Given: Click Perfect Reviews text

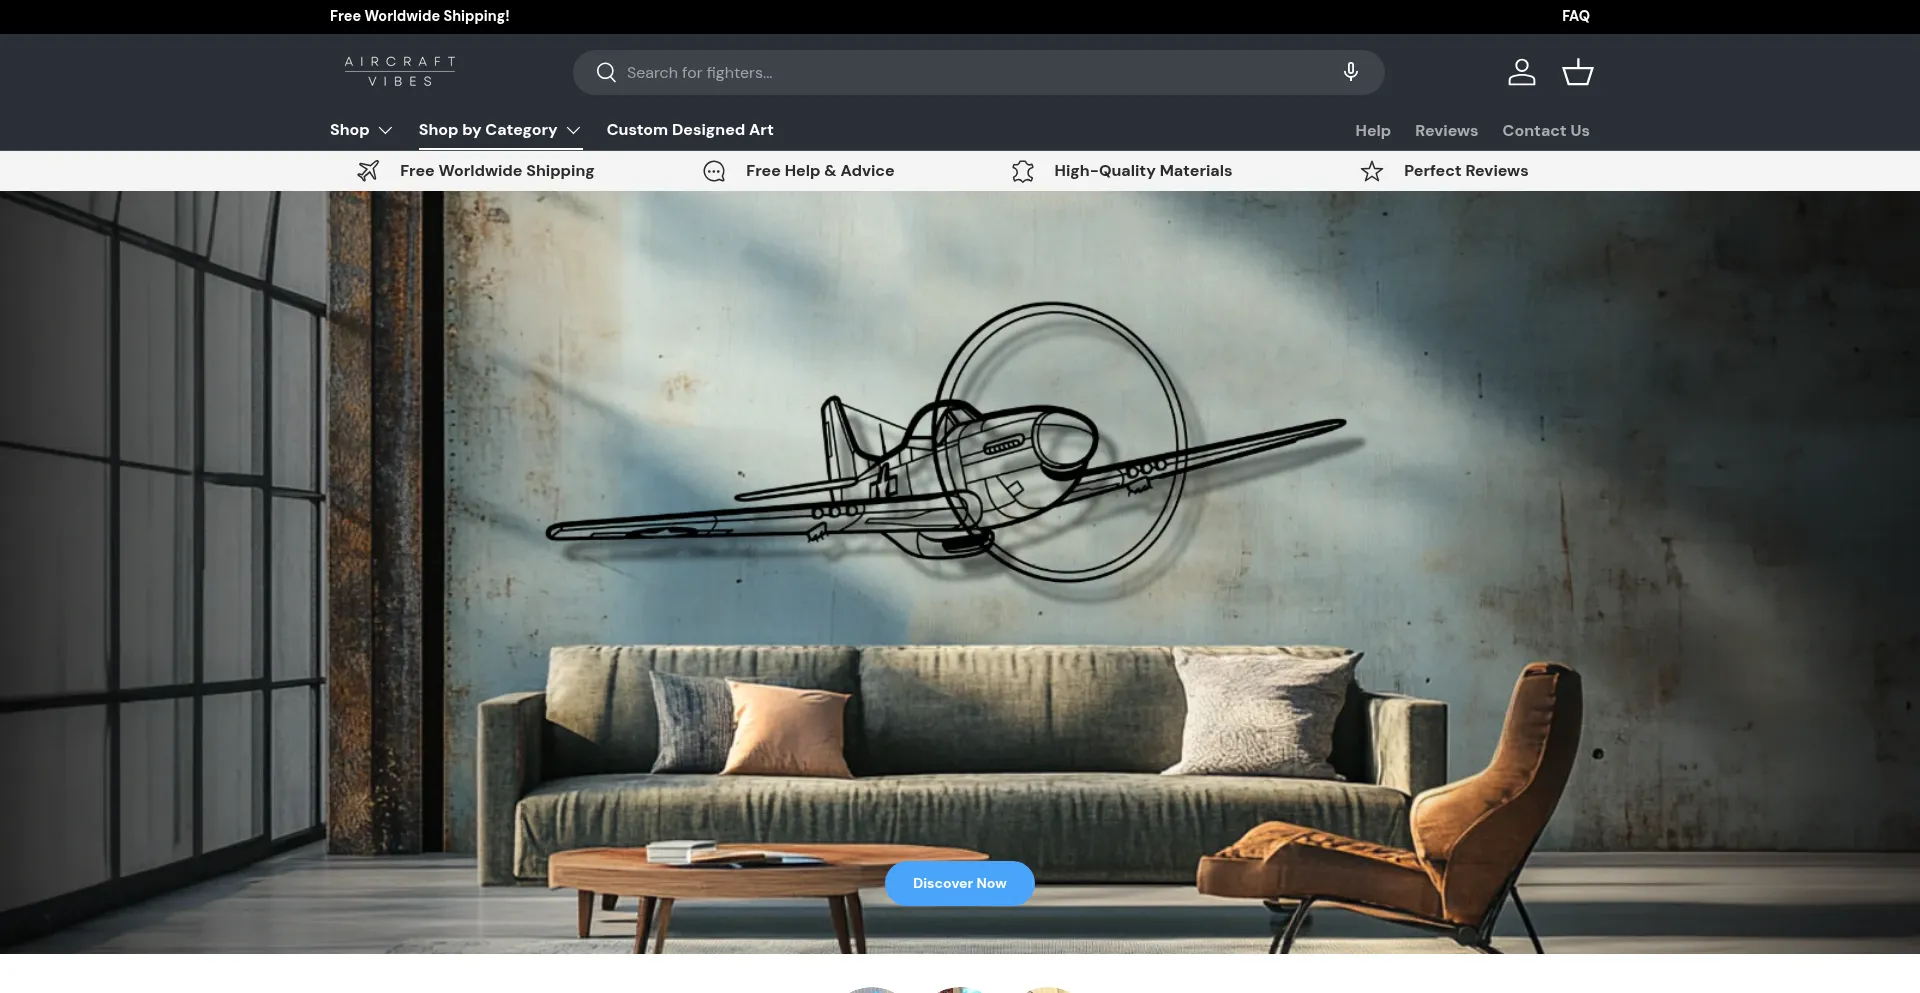Looking at the screenshot, I should click(1465, 171).
